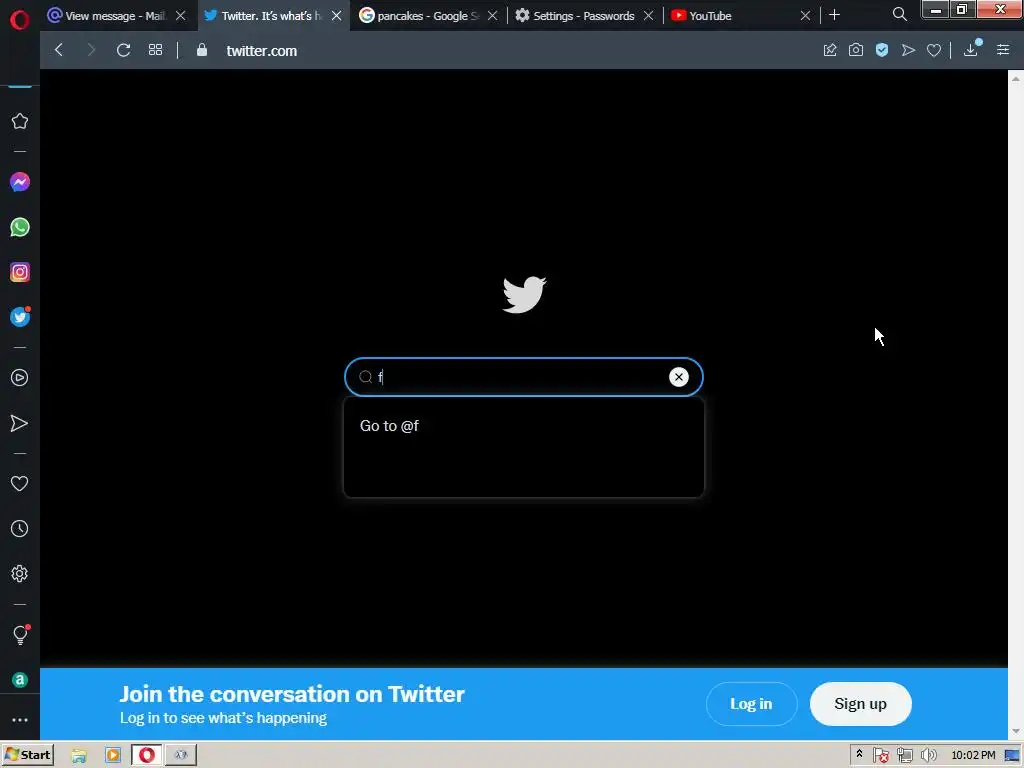This screenshot has width=1024, height=768.
Task: Click the Sign up button
Action: coord(860,704)
